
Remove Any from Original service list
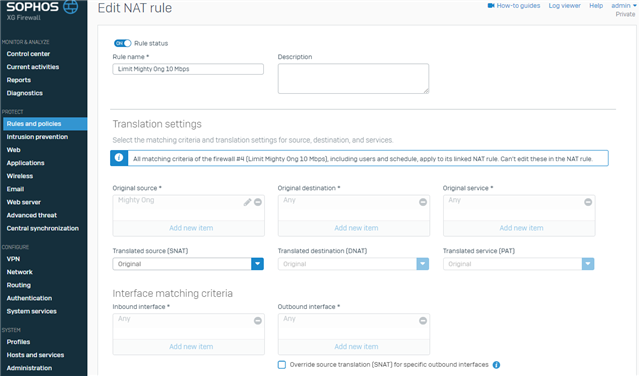click(588, 202)
